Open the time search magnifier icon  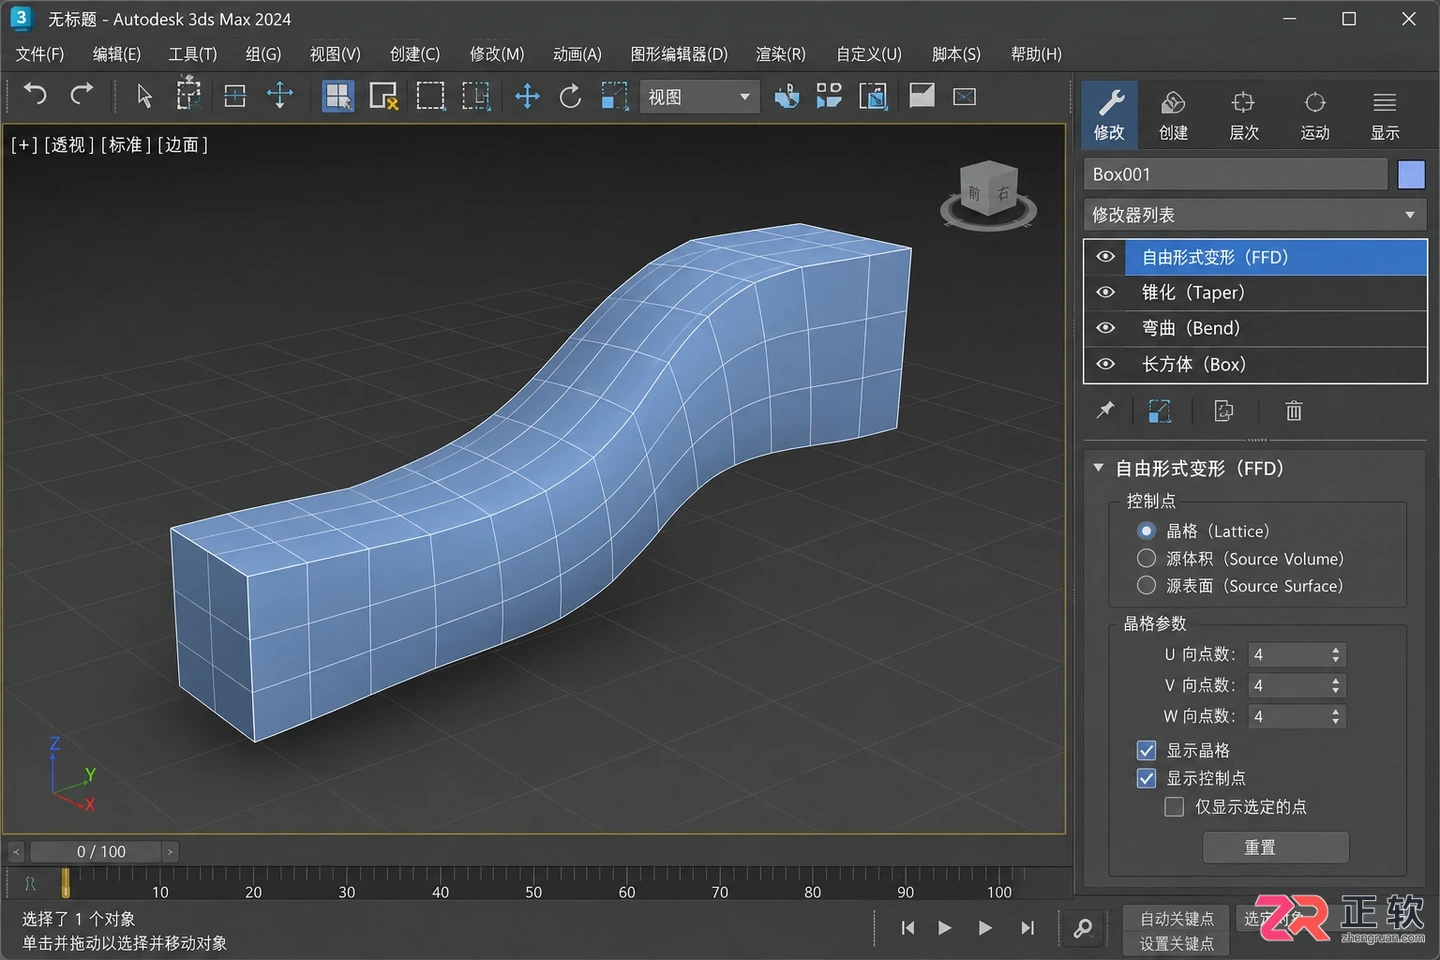tap(1083, 928)
